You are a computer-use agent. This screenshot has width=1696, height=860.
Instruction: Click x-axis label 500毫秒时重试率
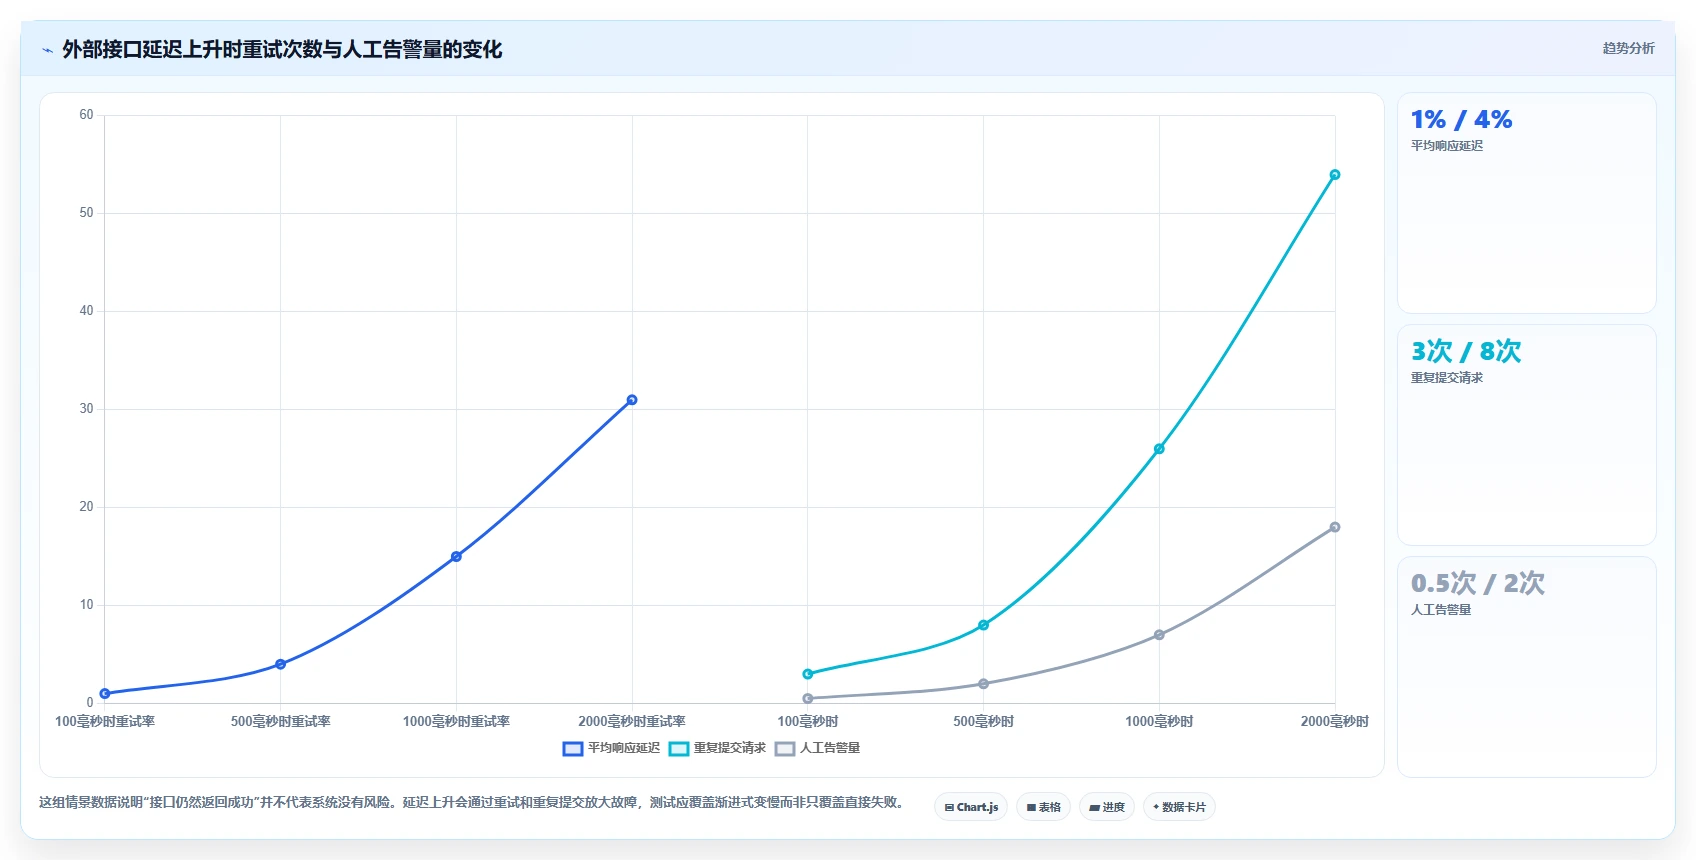click(281, 721)
